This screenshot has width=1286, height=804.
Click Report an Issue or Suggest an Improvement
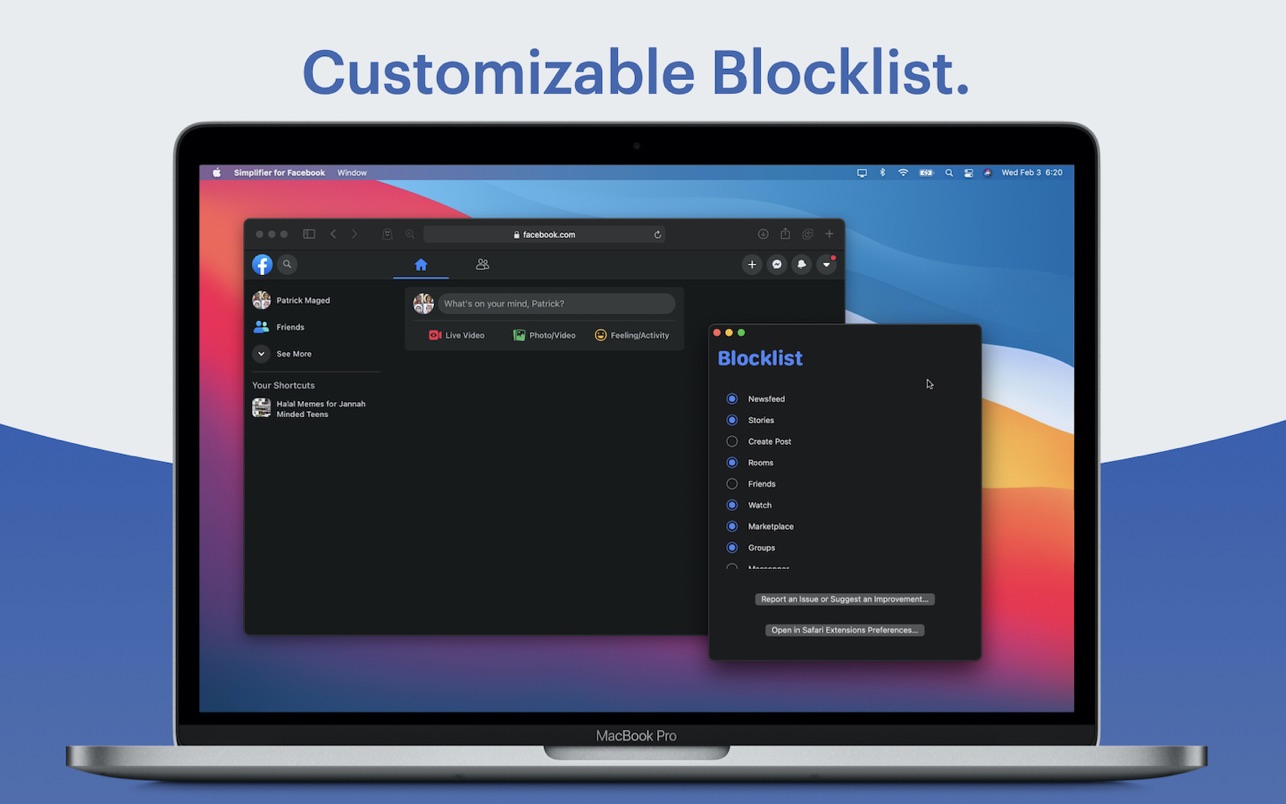845,599
